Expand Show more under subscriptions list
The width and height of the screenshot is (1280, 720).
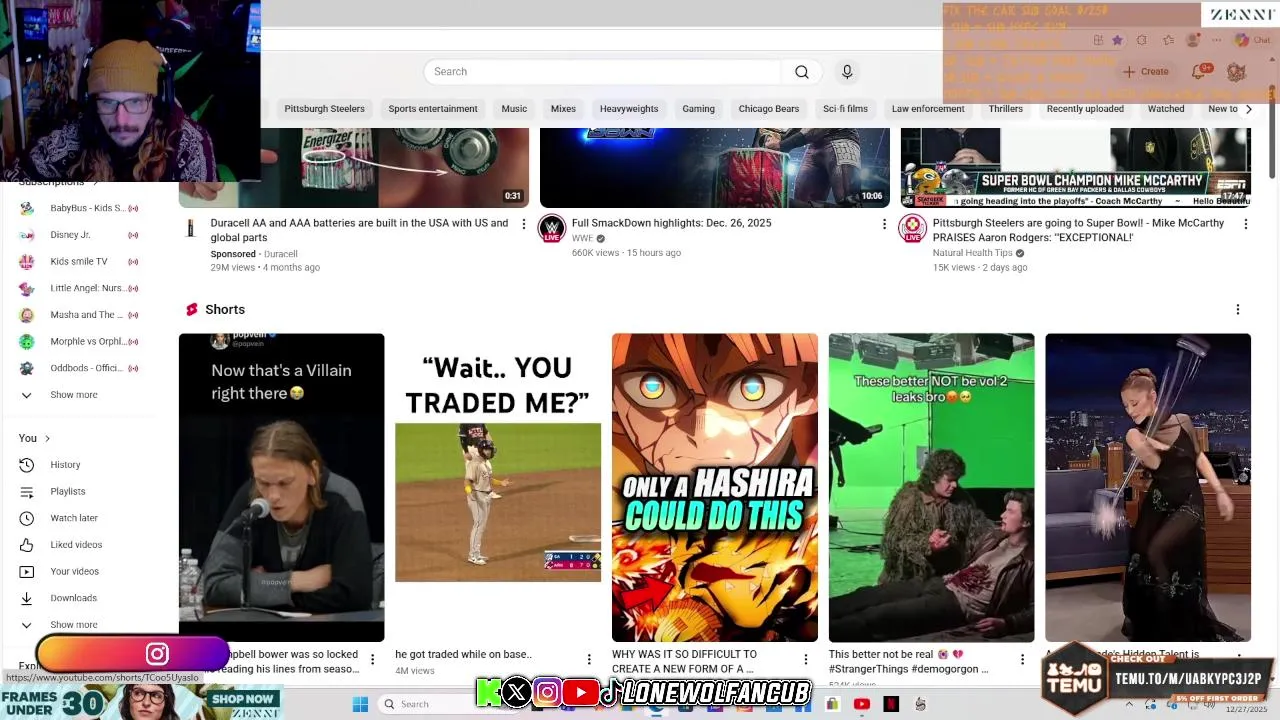[74, 395]
